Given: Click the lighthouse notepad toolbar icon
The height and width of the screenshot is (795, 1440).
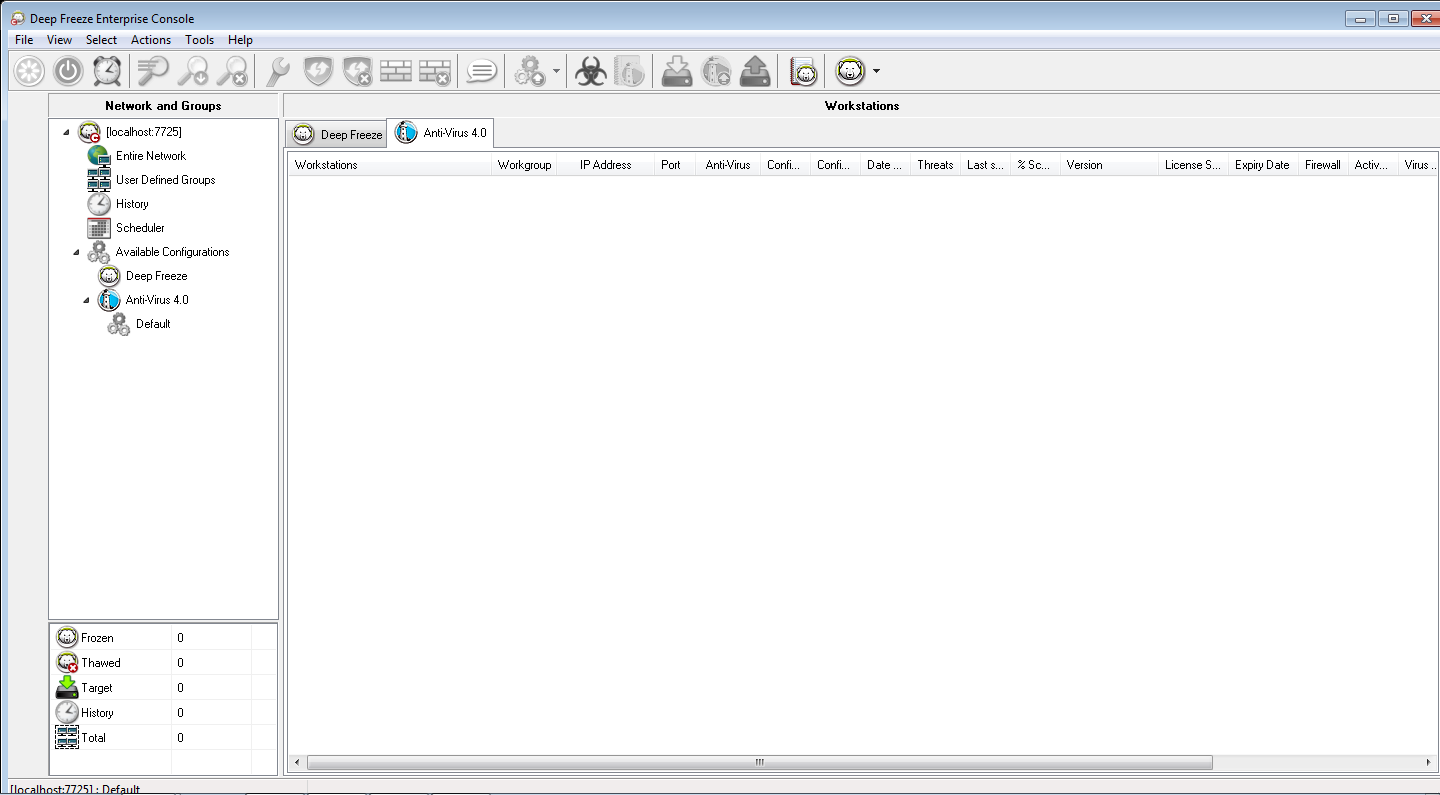Looking at the screenshot, I should pos(629,71).
